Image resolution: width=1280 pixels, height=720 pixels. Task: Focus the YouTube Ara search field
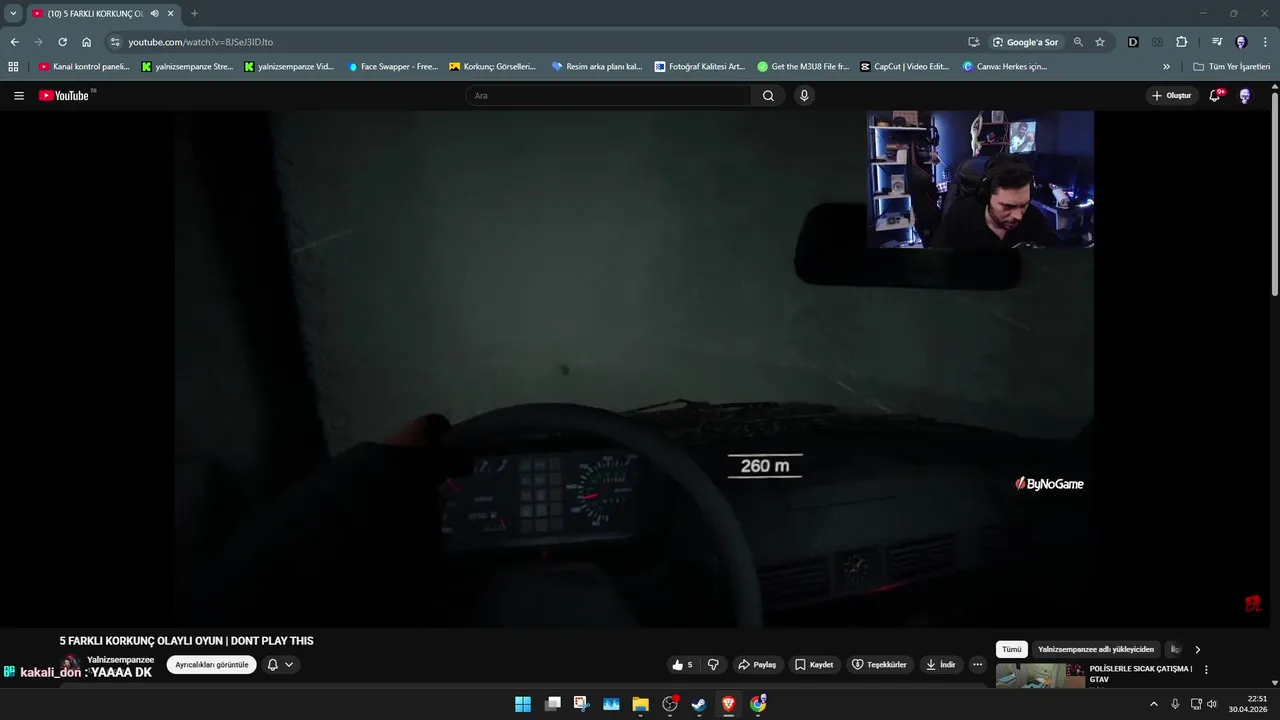pyautogui.click(x=608, y=96)
